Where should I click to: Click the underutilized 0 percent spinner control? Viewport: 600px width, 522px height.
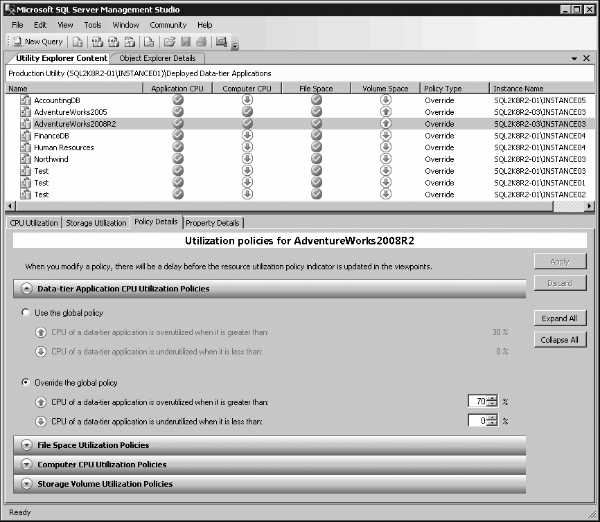pos(493,421)
